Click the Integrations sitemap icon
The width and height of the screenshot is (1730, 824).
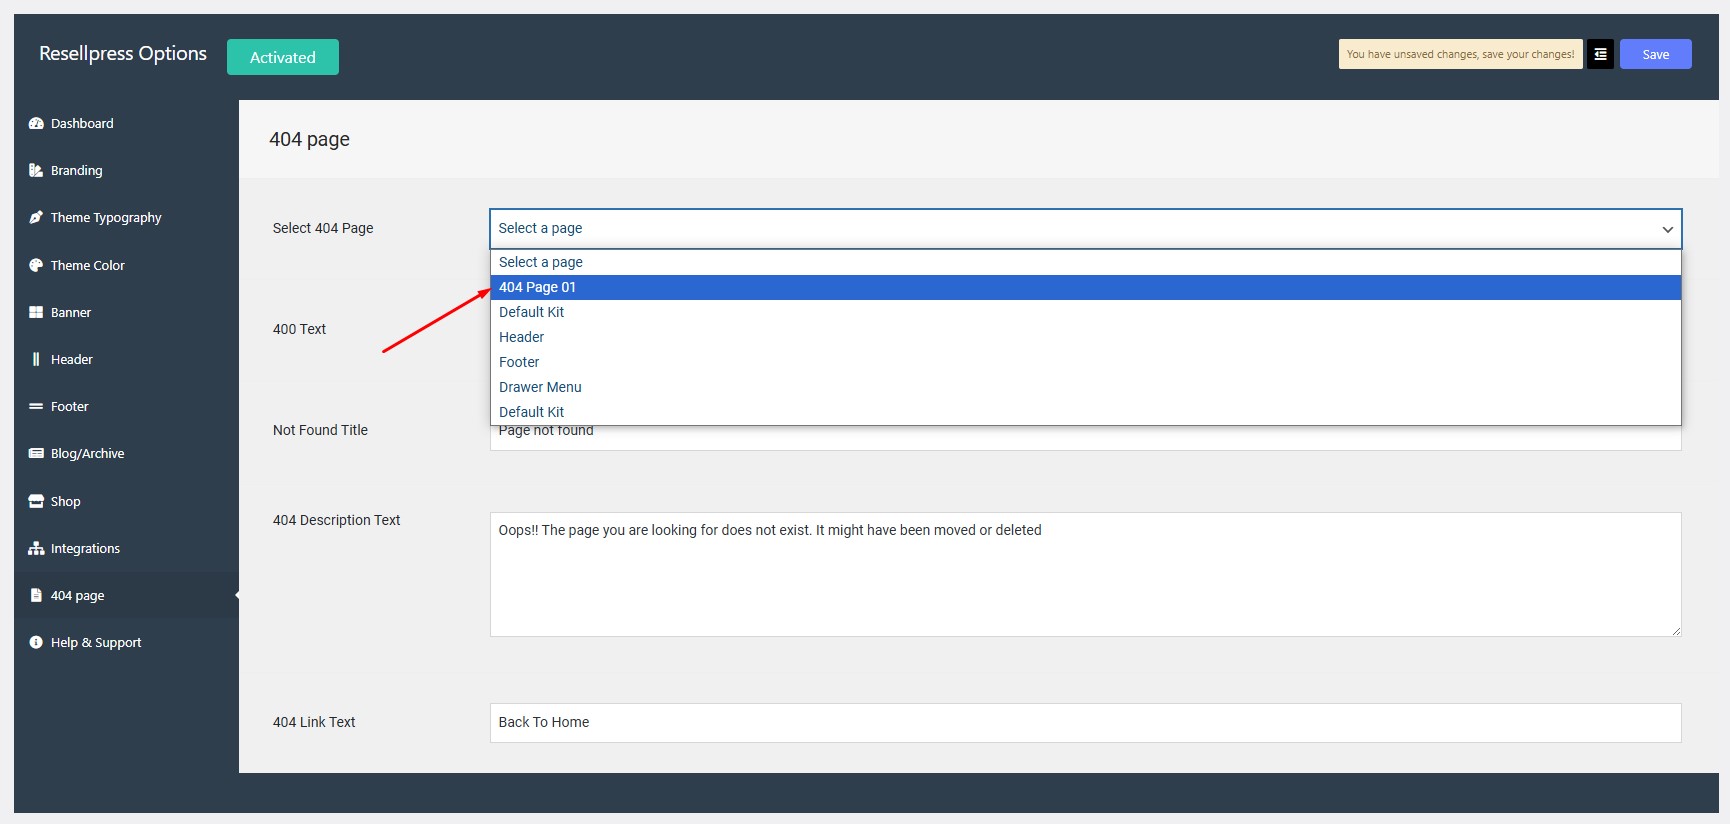coord(36,549)
